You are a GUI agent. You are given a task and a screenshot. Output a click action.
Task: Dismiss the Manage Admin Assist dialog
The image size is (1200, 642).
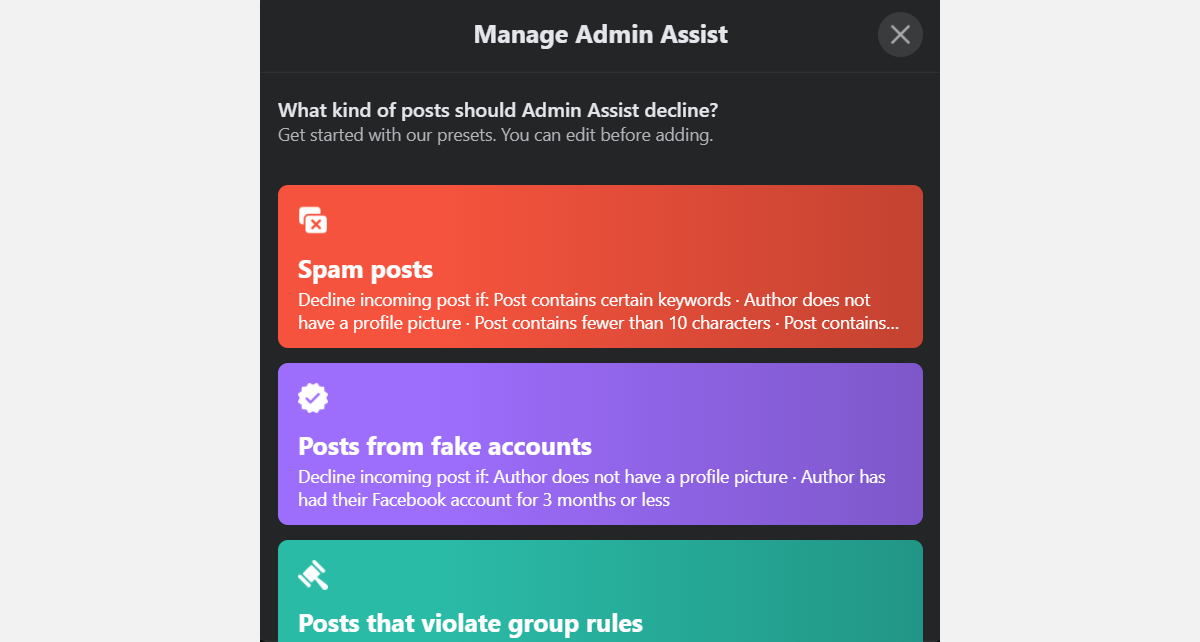point(899,34)
